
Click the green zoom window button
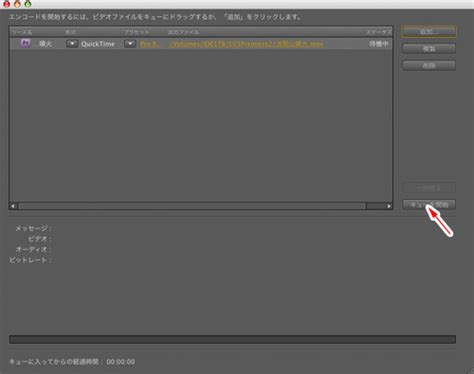point(28,4)
